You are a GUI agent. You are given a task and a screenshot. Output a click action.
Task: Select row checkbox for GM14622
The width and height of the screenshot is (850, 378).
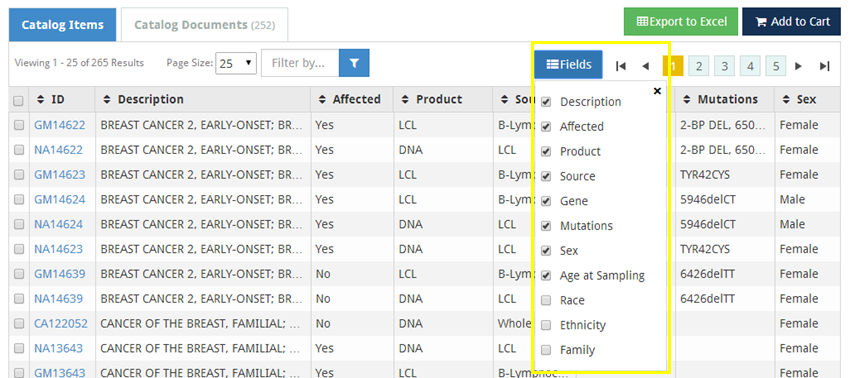click(x=19, y=125)
